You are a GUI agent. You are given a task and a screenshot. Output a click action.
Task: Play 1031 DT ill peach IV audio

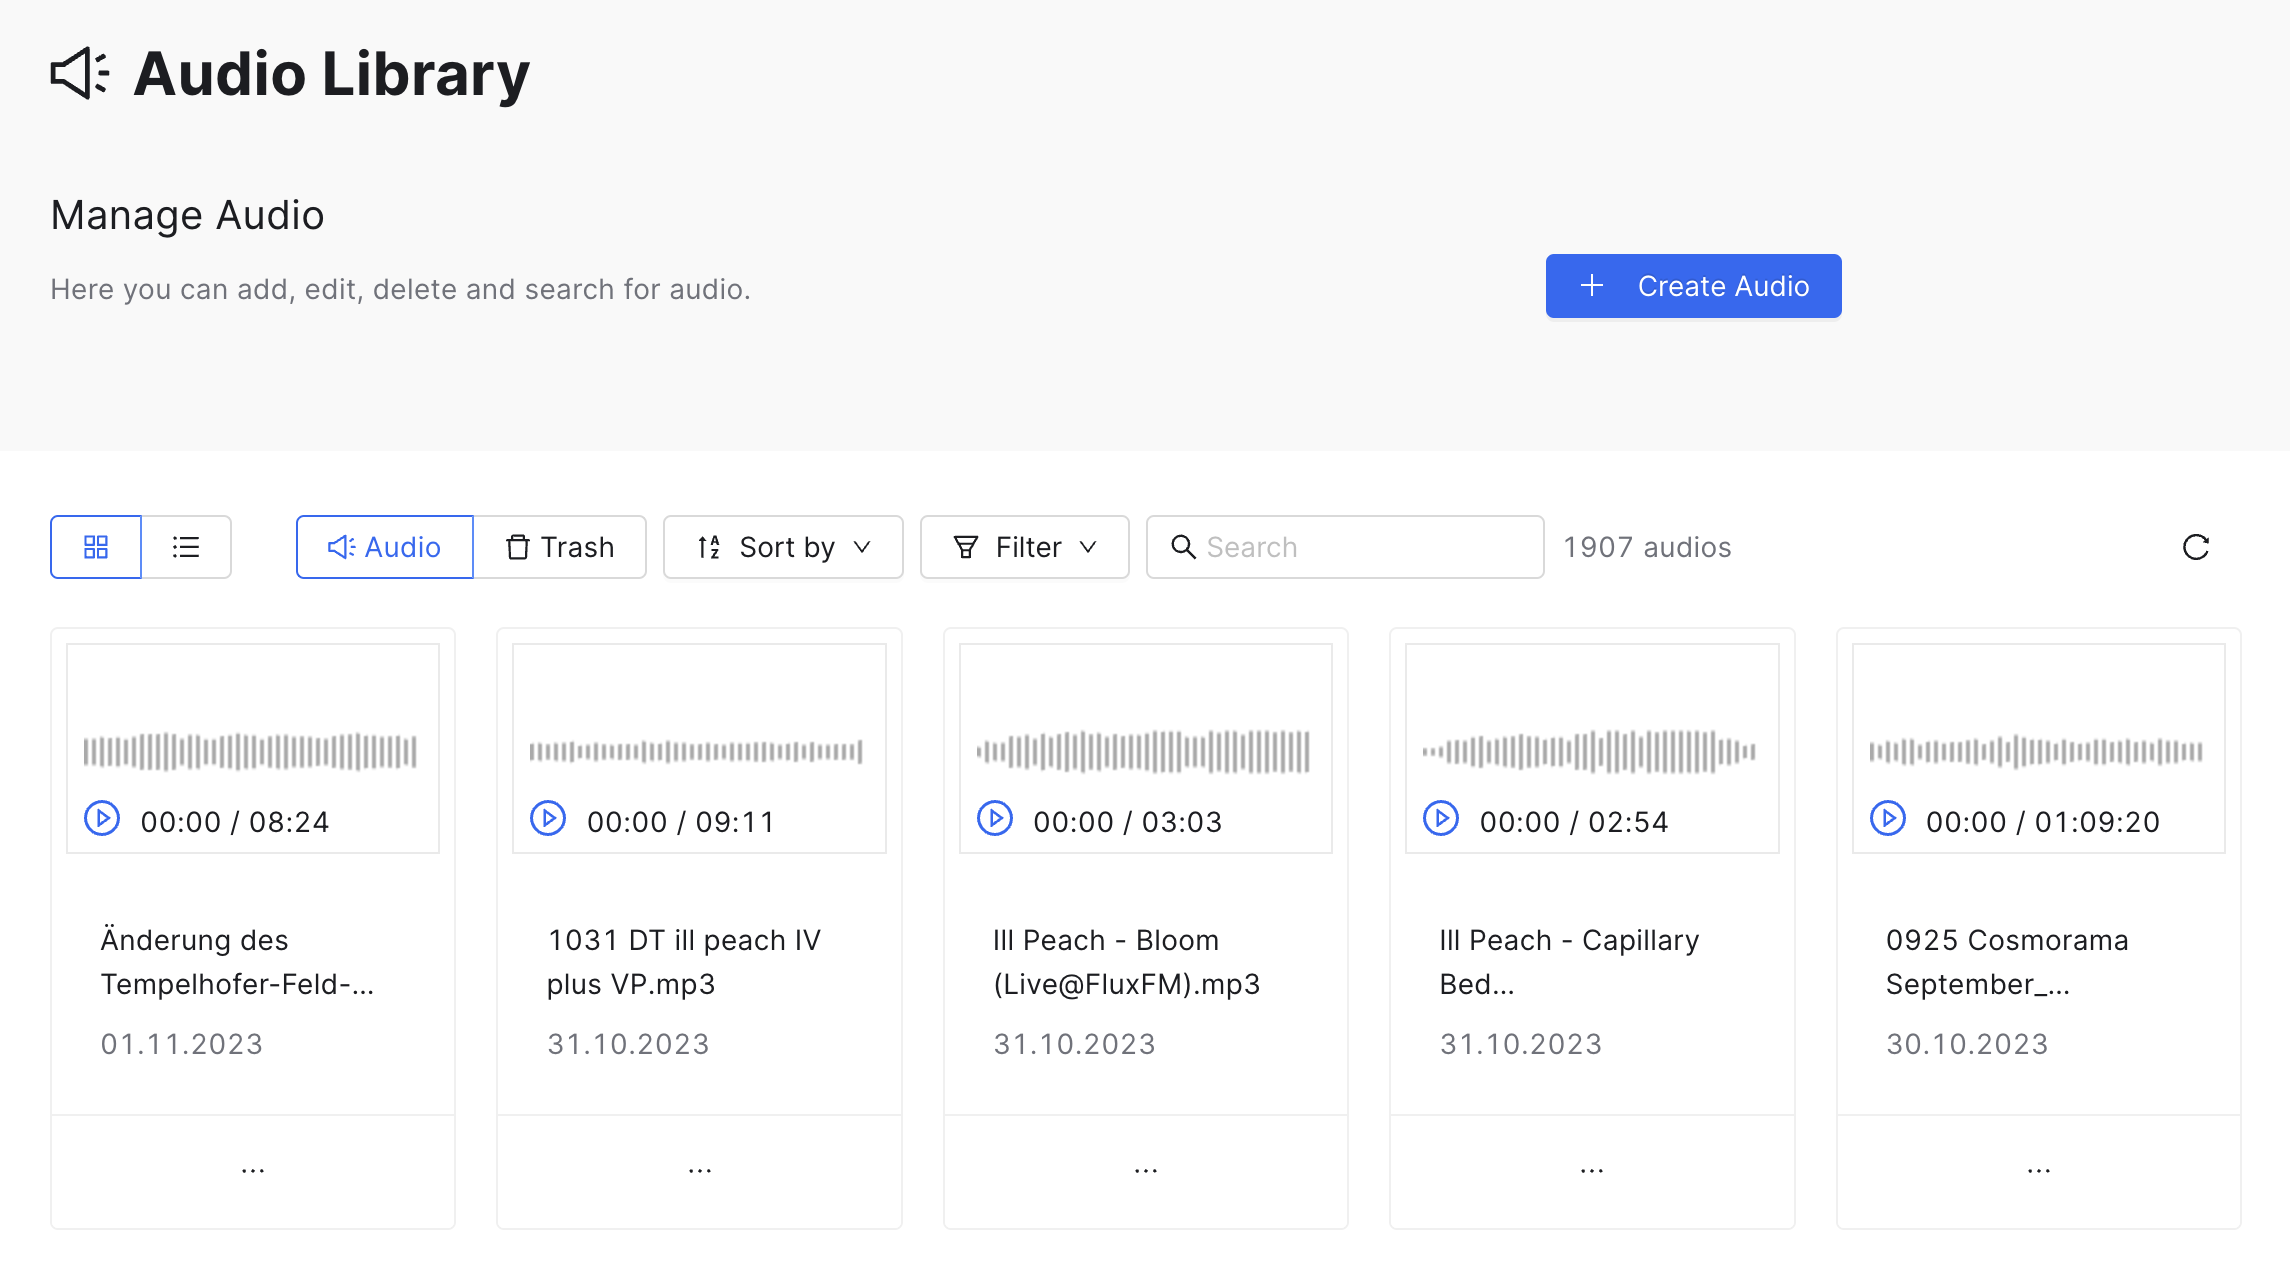coord(548,818)
